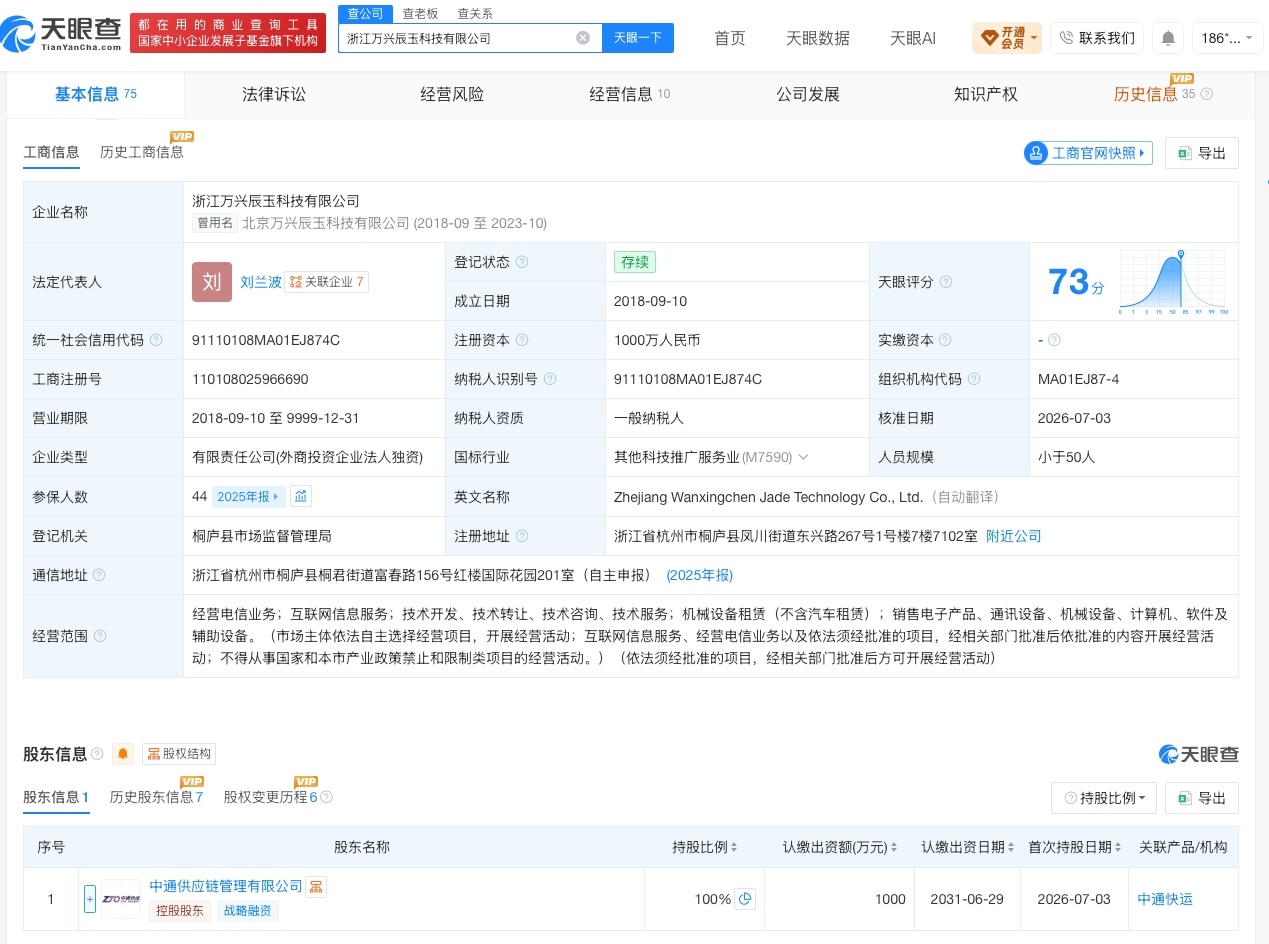
Task: Open the 持股比例 filter dropdown
Action: [1104, 798]
